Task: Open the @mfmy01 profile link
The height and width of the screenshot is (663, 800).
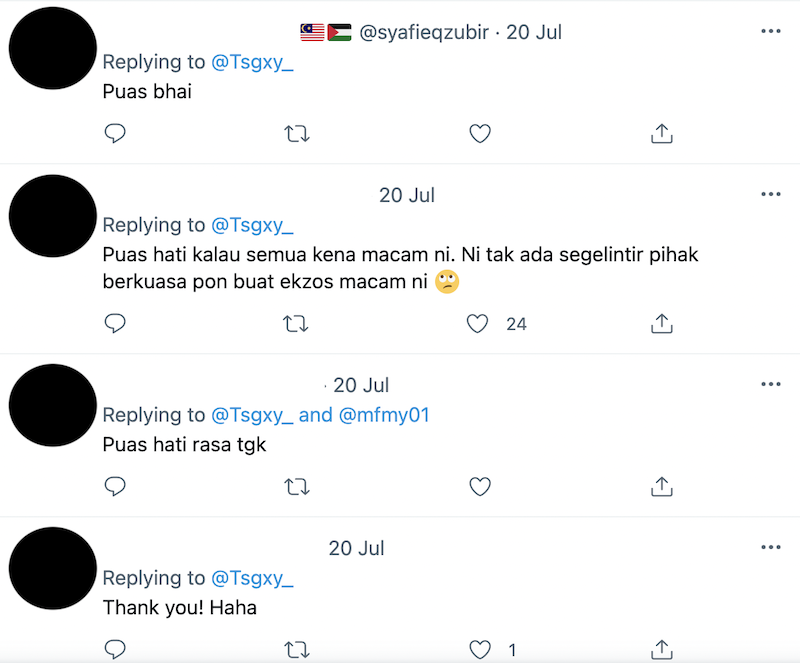Action: click(x=384, y=414)
